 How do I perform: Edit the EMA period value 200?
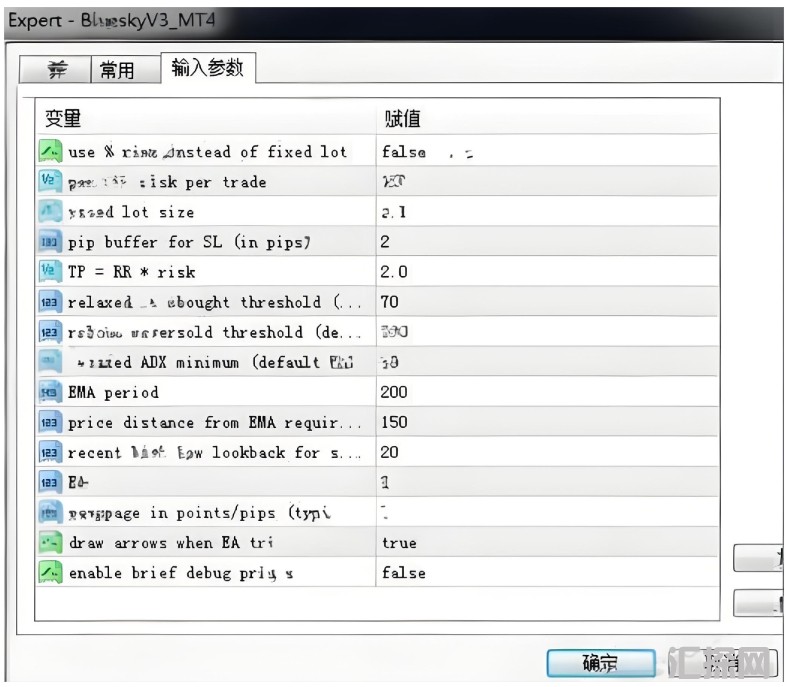click(394, 392)
